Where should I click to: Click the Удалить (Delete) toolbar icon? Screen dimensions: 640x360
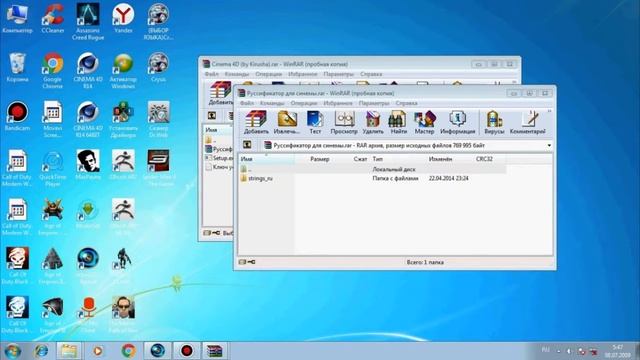373,122
